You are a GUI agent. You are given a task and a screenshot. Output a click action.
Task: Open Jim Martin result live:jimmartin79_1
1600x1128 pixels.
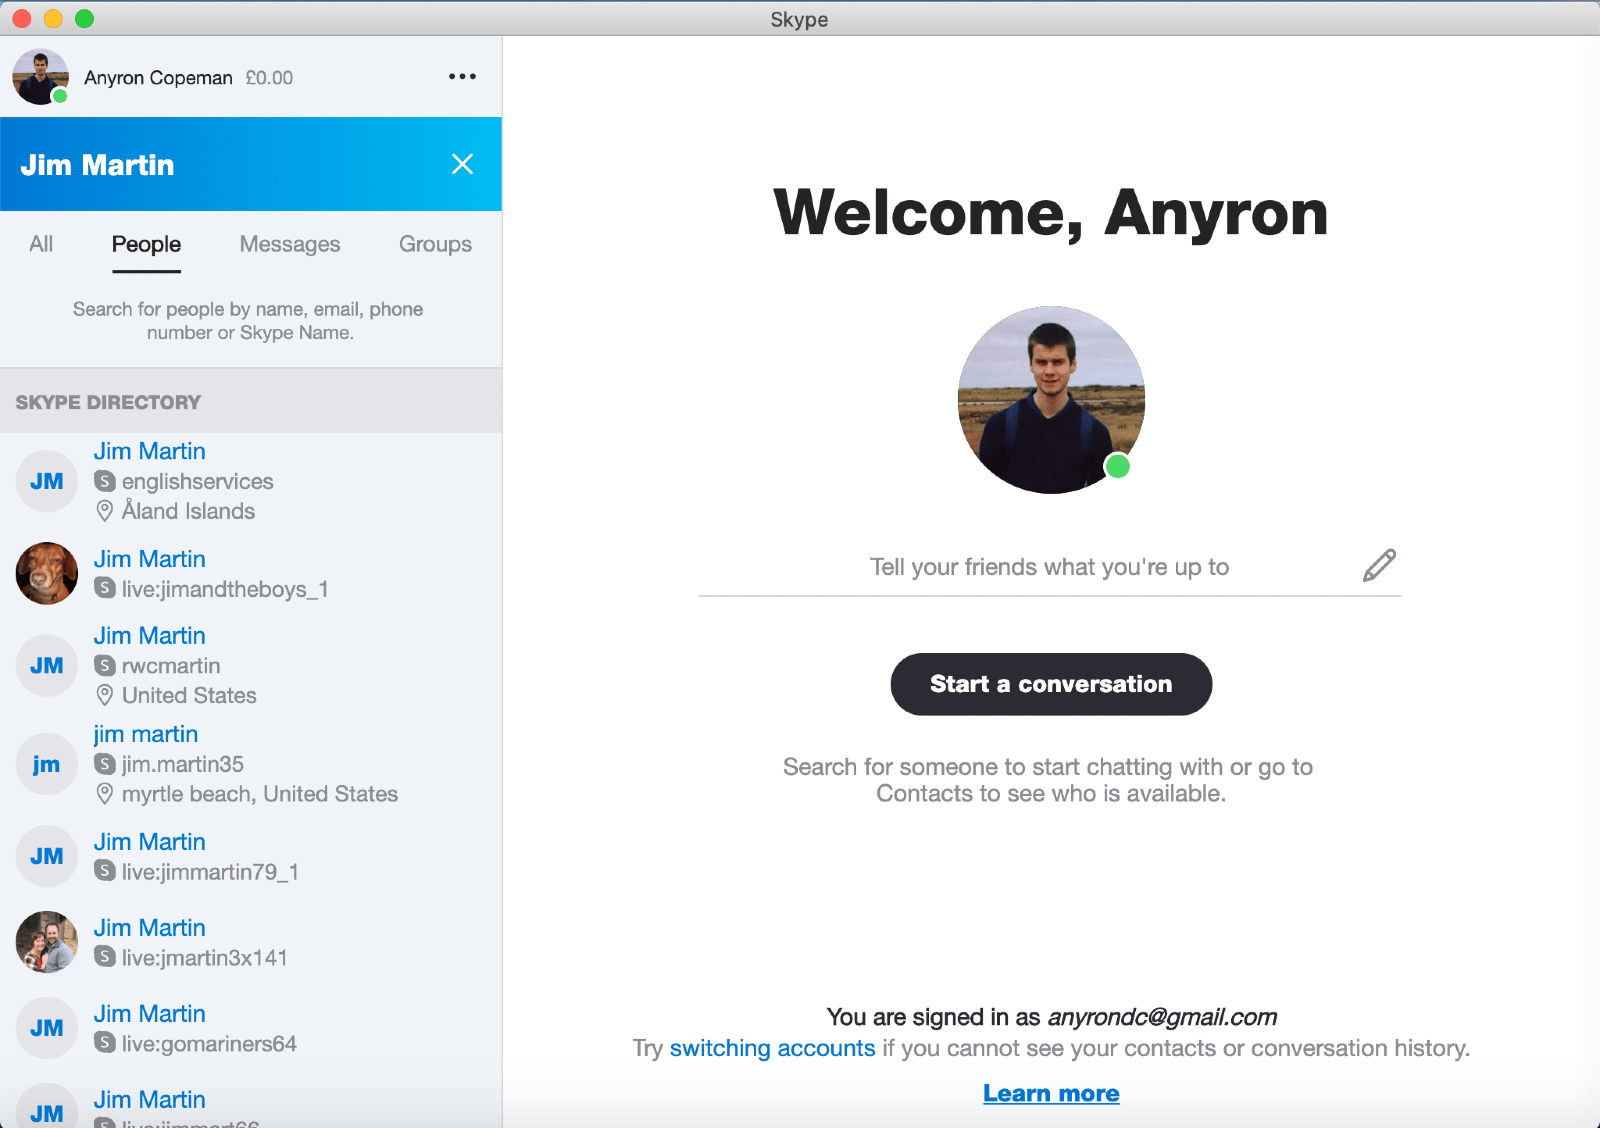pyautogui.click(x=251, y=856)
